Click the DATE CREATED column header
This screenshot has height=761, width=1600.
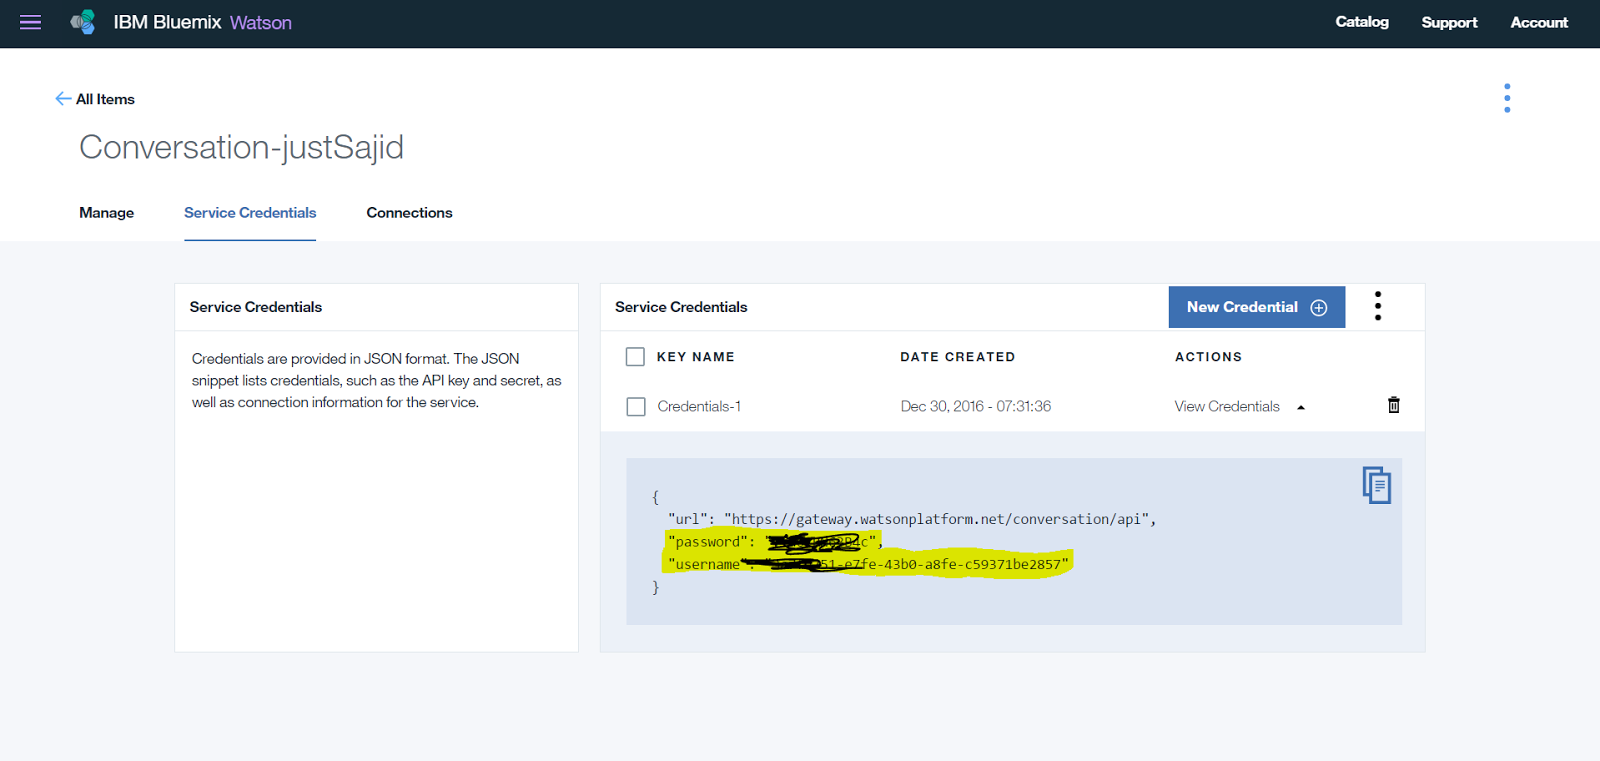958,357
